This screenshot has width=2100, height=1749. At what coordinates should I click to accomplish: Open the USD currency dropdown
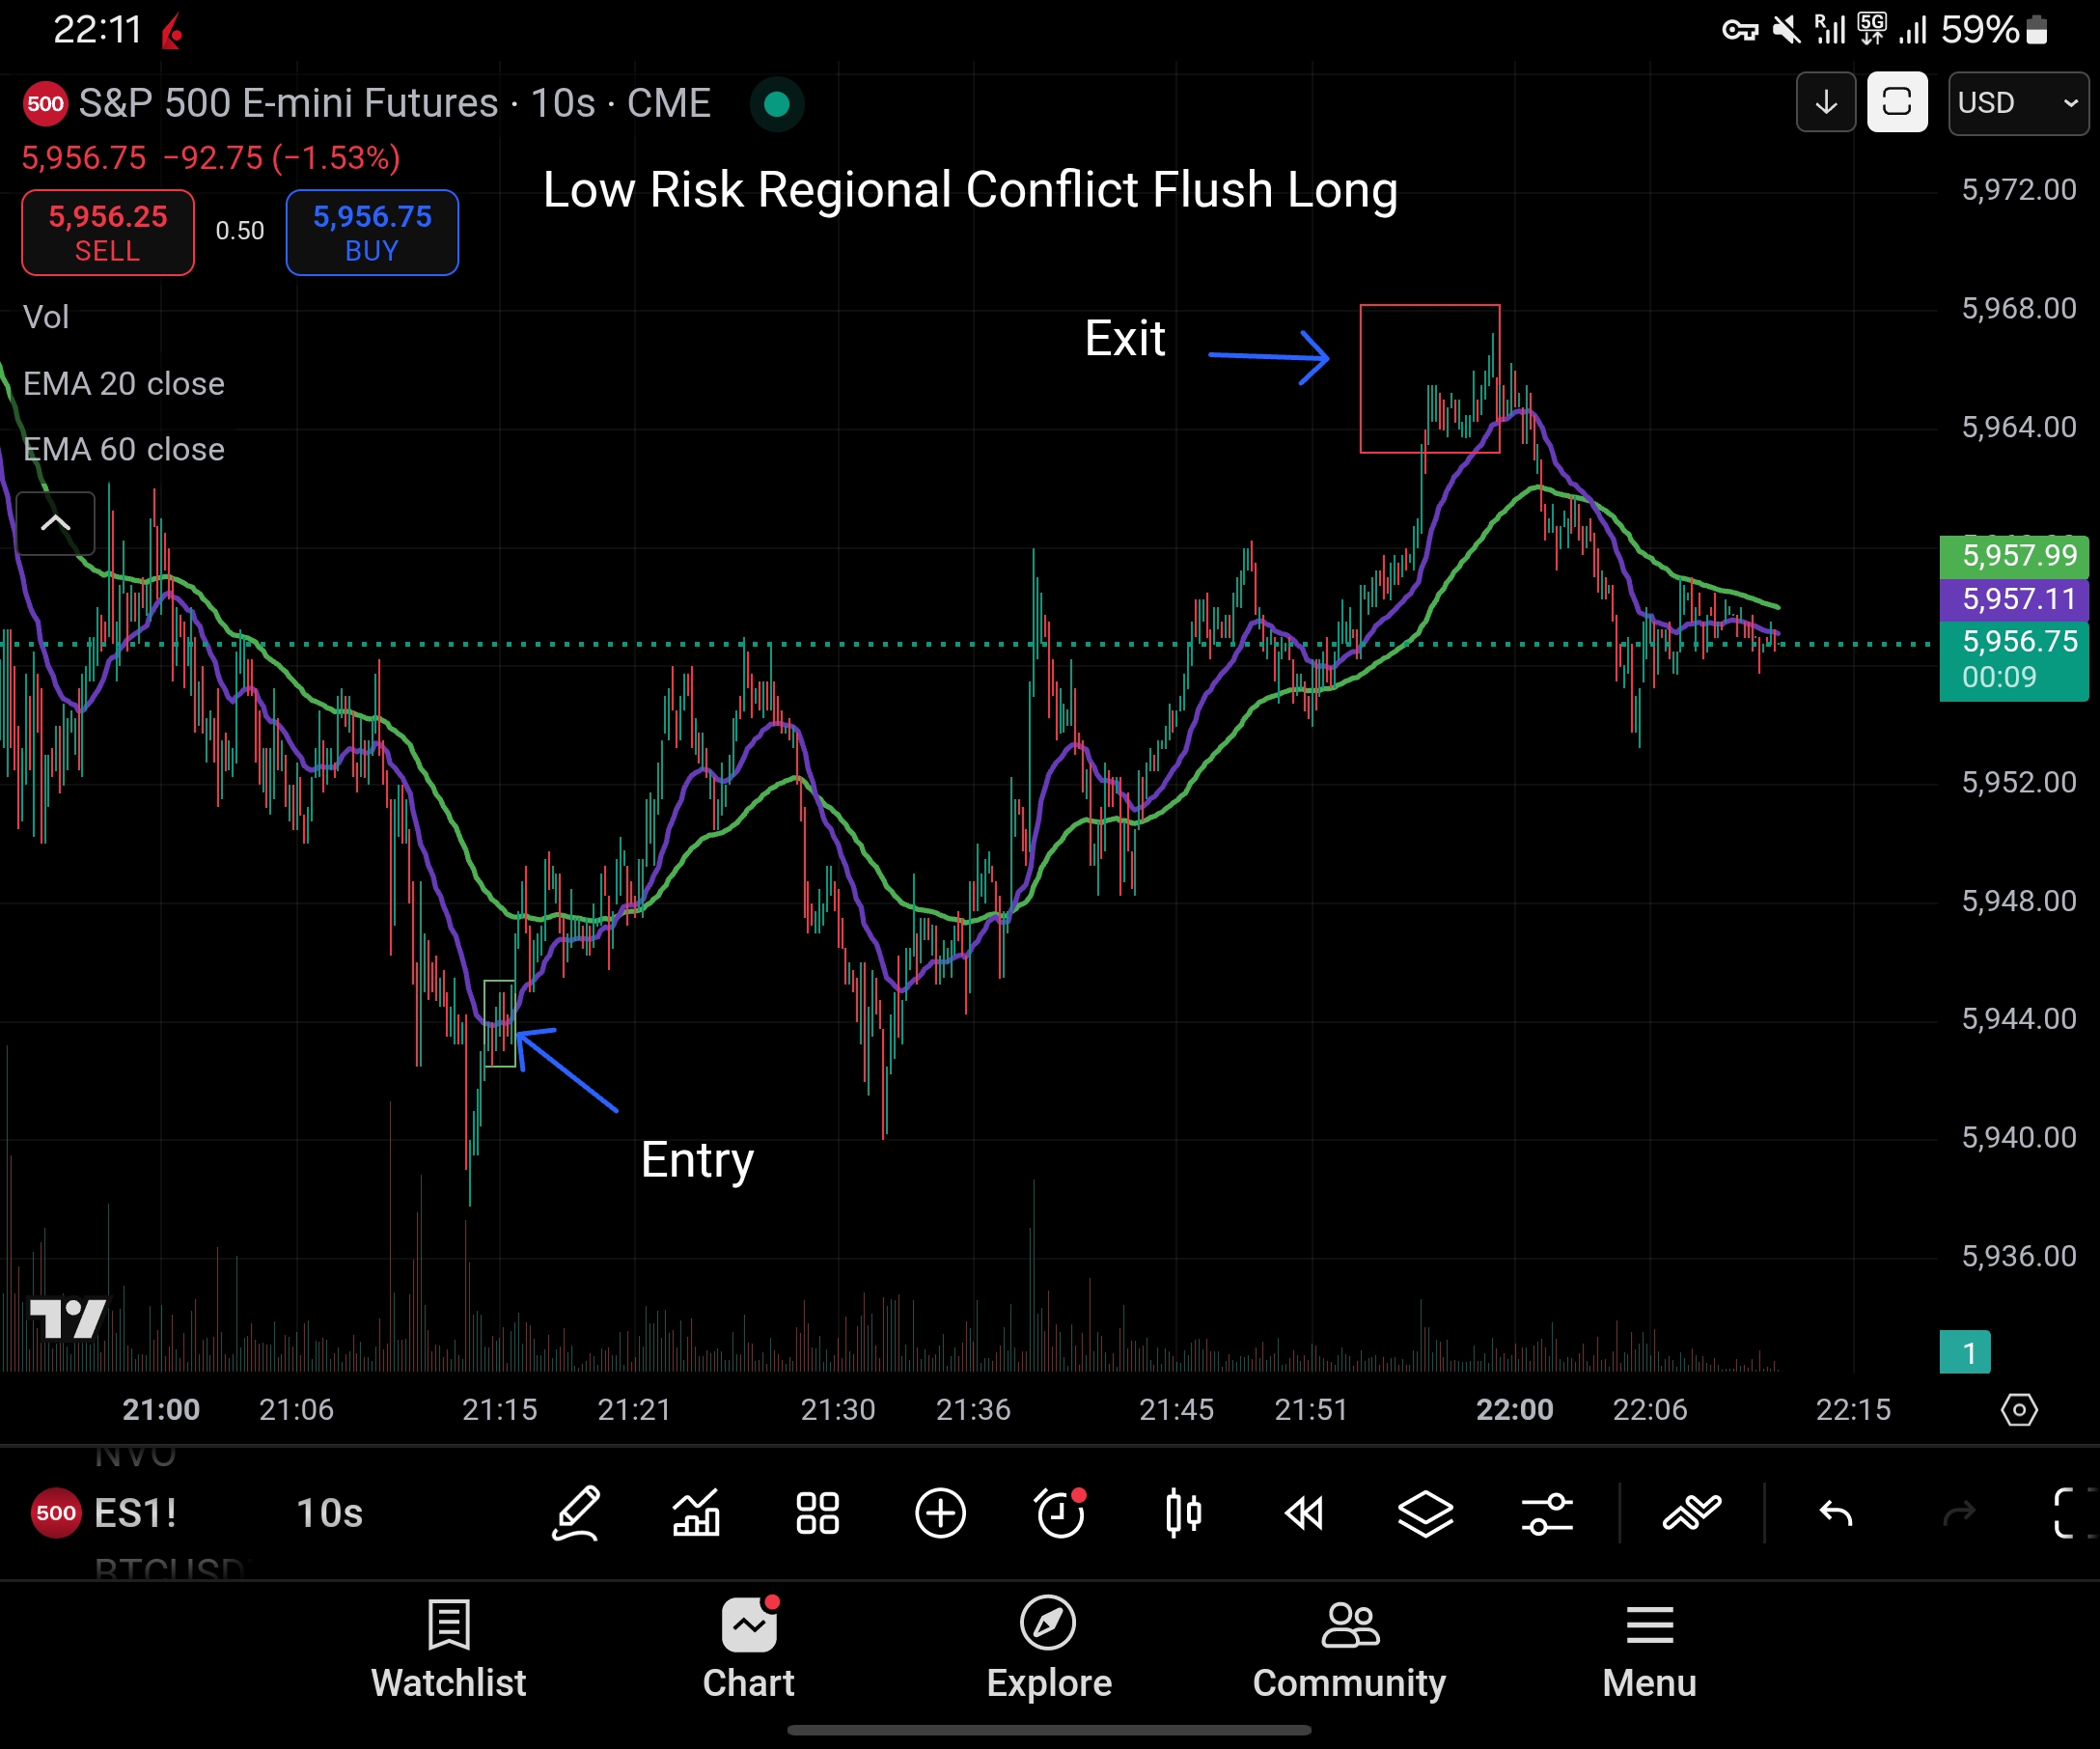click(x=2017, y=103)
